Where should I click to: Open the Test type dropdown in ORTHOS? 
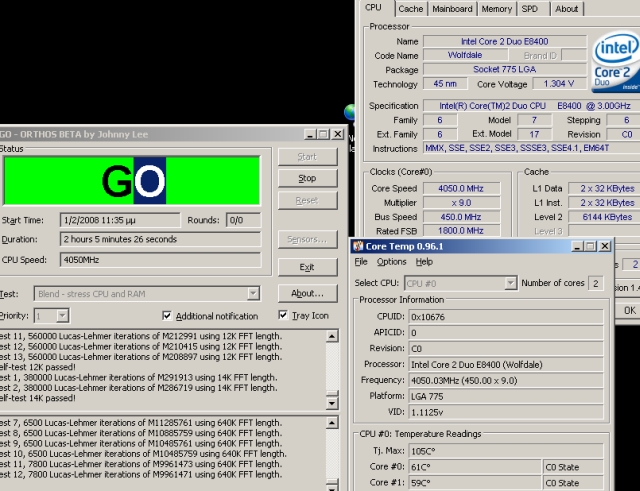click(x=253, y=293)
